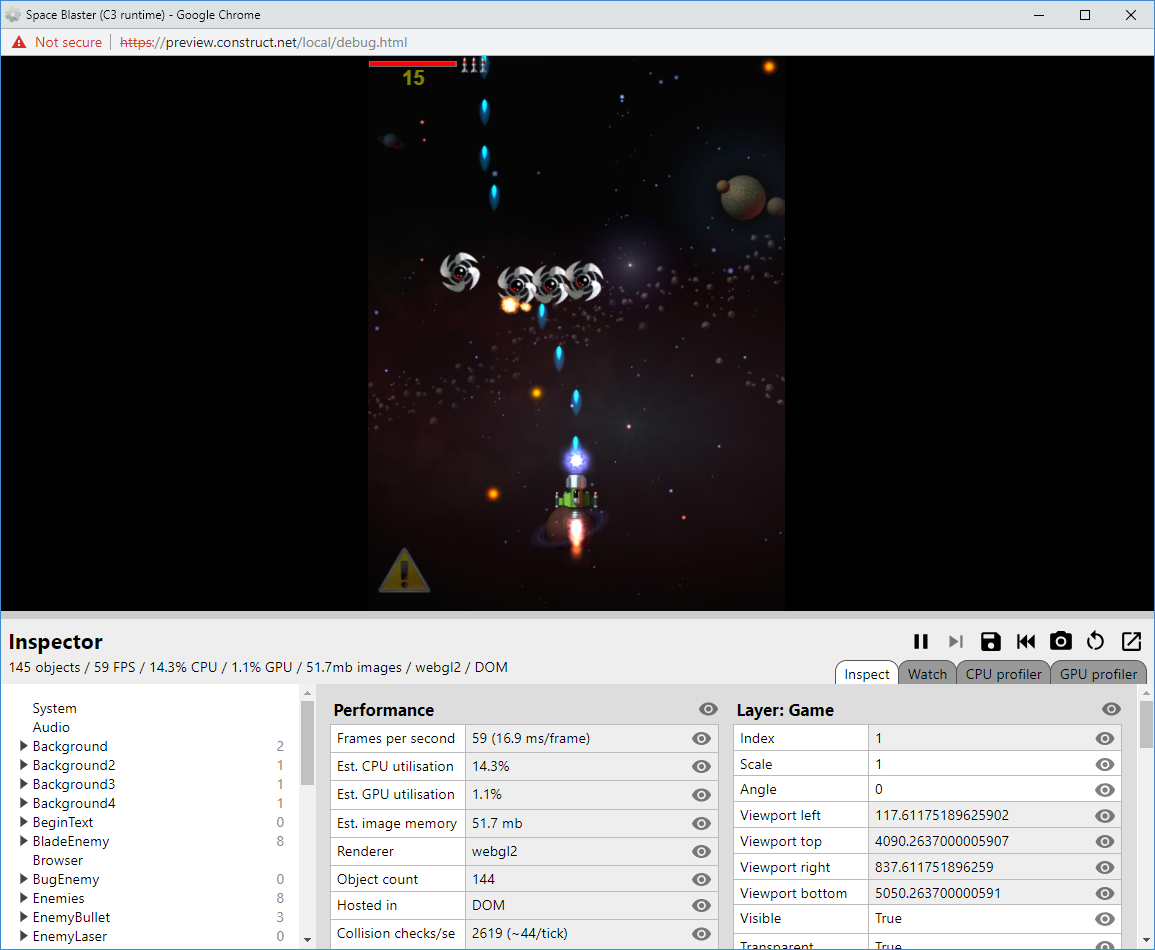Toggle the watch eye for Frames per second
This screenshot has height=950, width=1155.
[x=701, y=739]
